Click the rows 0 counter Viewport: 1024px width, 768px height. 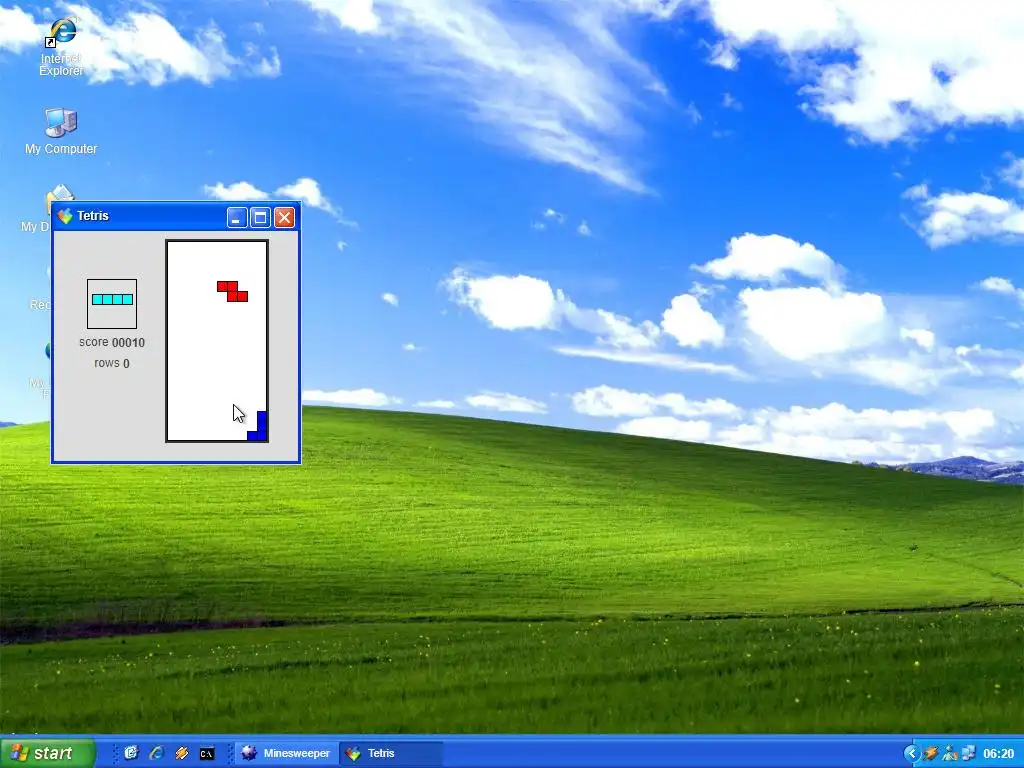(x=112, y=363)
